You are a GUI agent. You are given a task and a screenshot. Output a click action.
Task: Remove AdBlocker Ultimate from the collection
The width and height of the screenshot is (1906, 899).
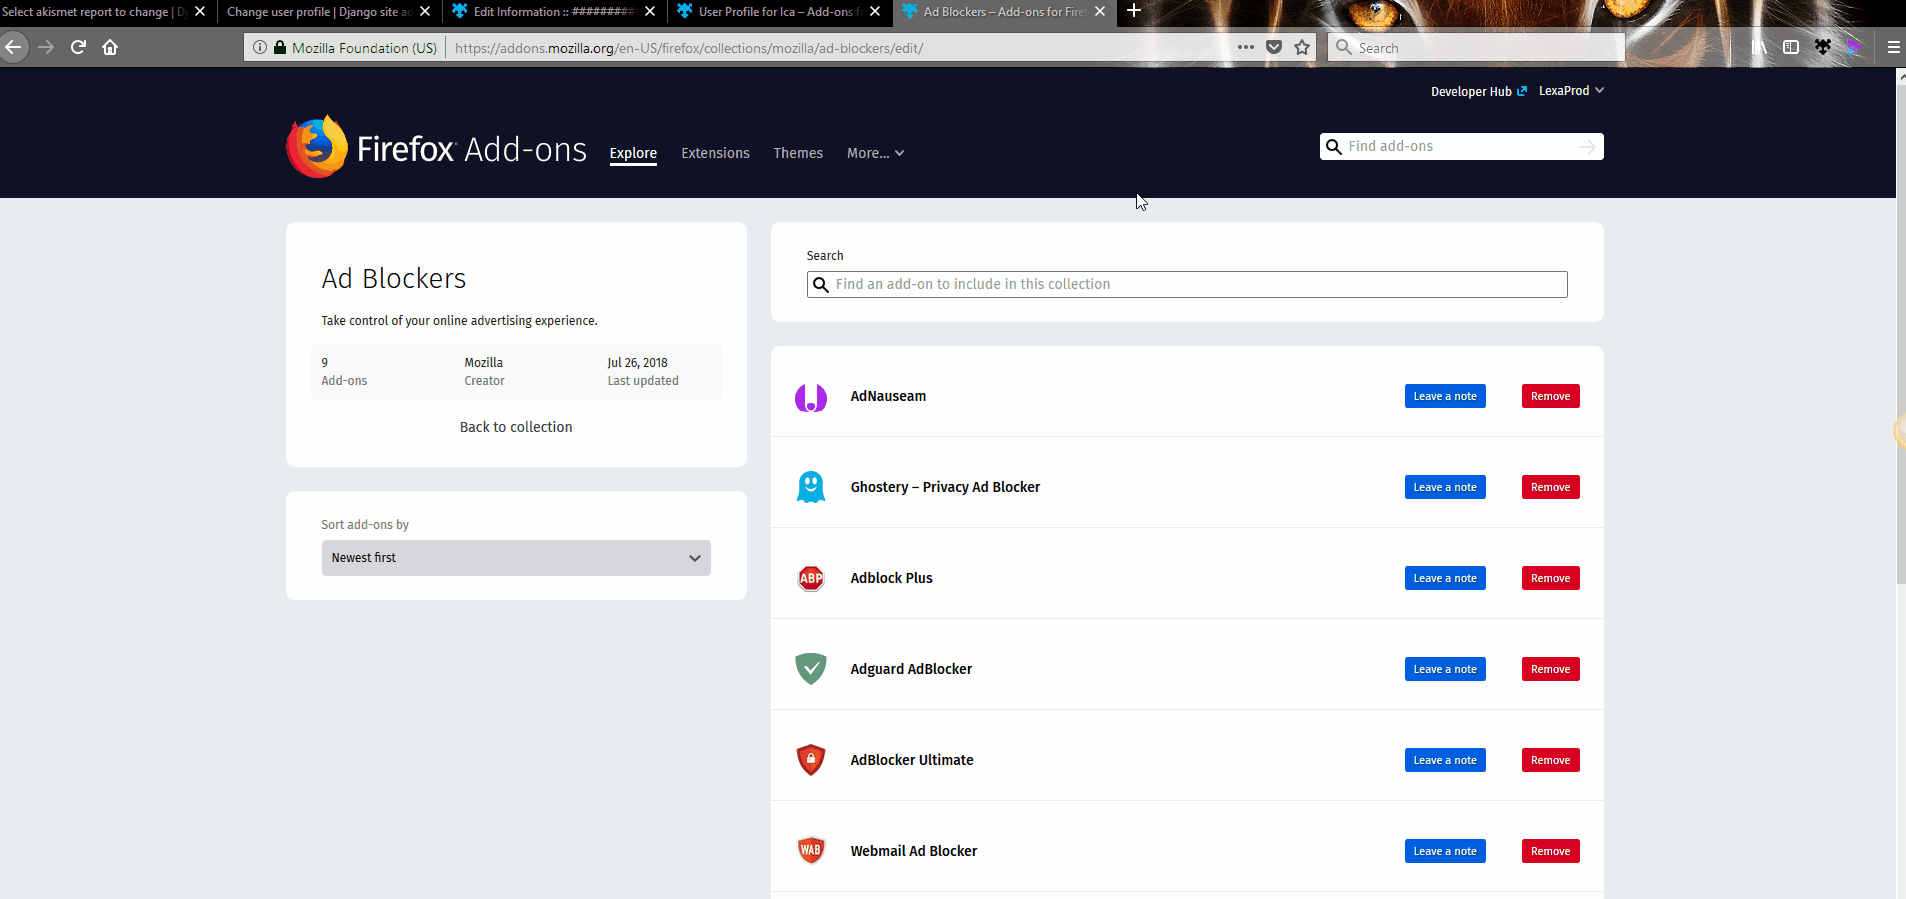click(1551, 760)
